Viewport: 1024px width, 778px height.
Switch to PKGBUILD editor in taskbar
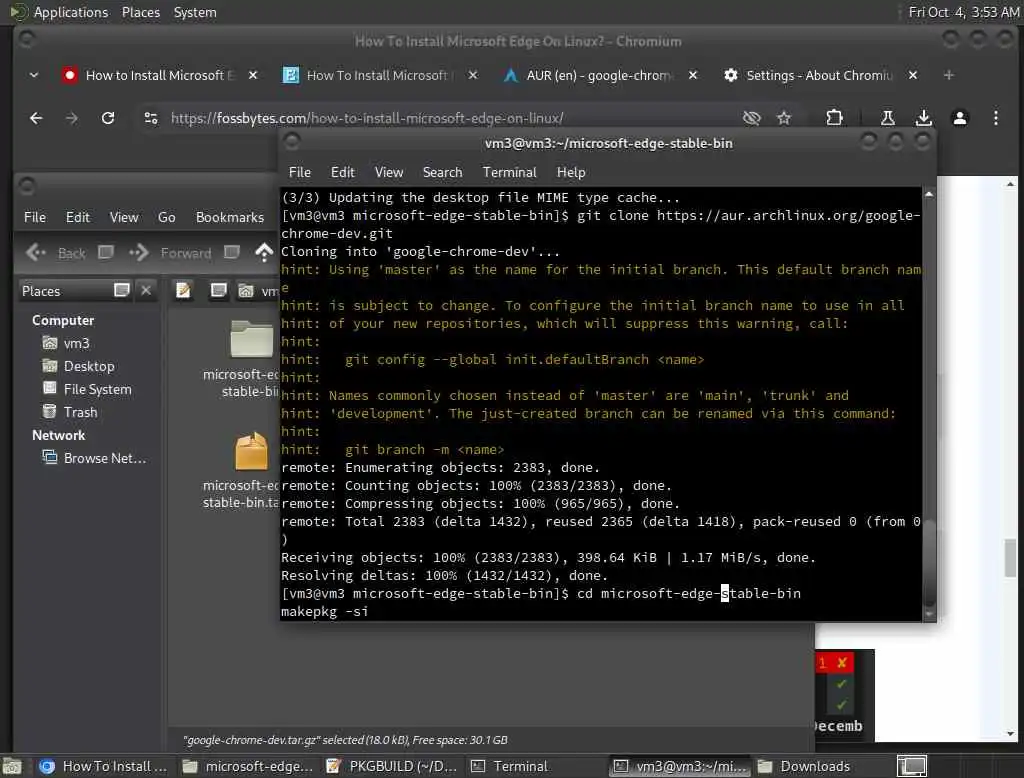(x=392, y=766)
